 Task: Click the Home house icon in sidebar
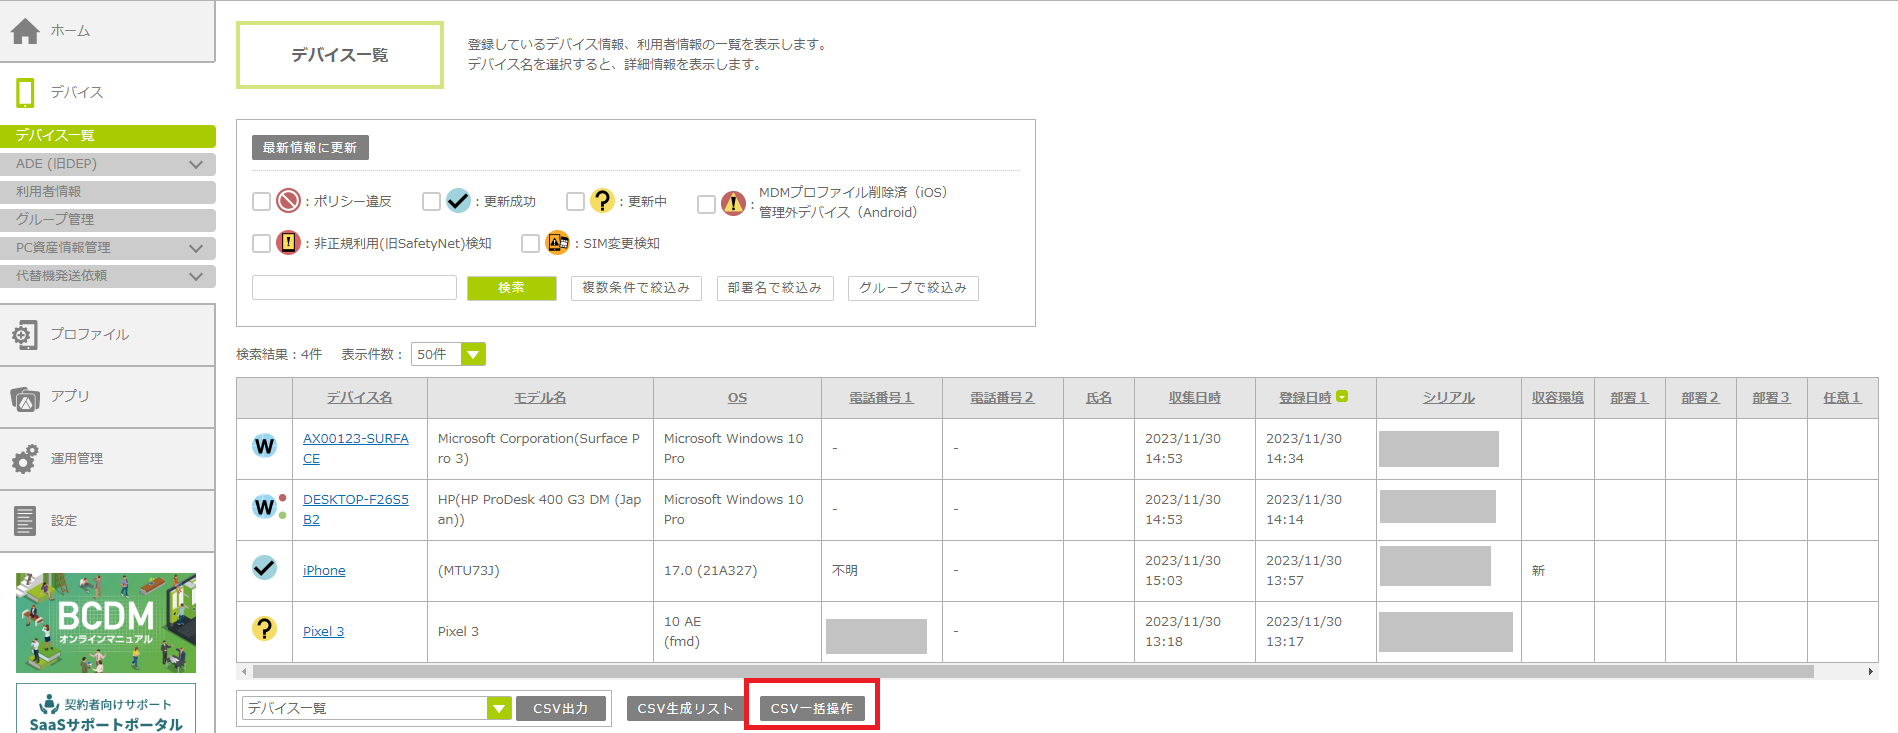point(25,31)
